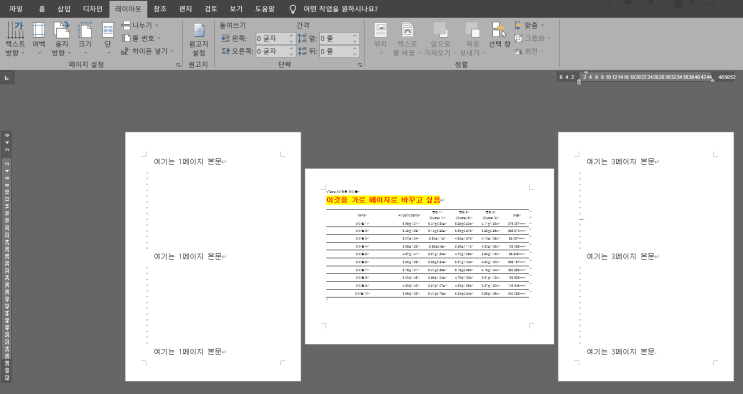Open 텍스트 줄 바꿈 (wrap text)
The image size is (743, 394).
pos(407,39)
